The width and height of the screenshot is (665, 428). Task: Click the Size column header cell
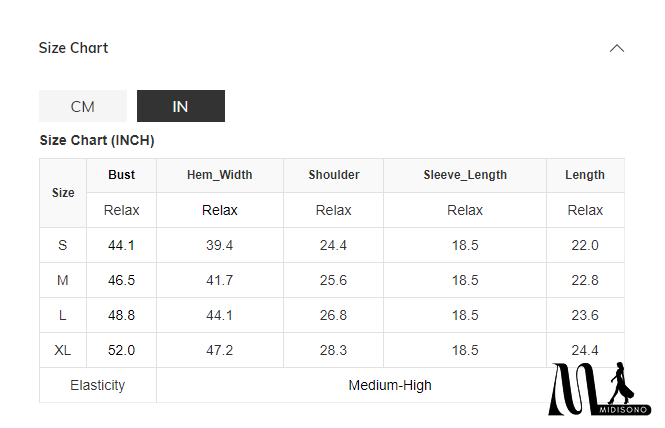(63, 192)
